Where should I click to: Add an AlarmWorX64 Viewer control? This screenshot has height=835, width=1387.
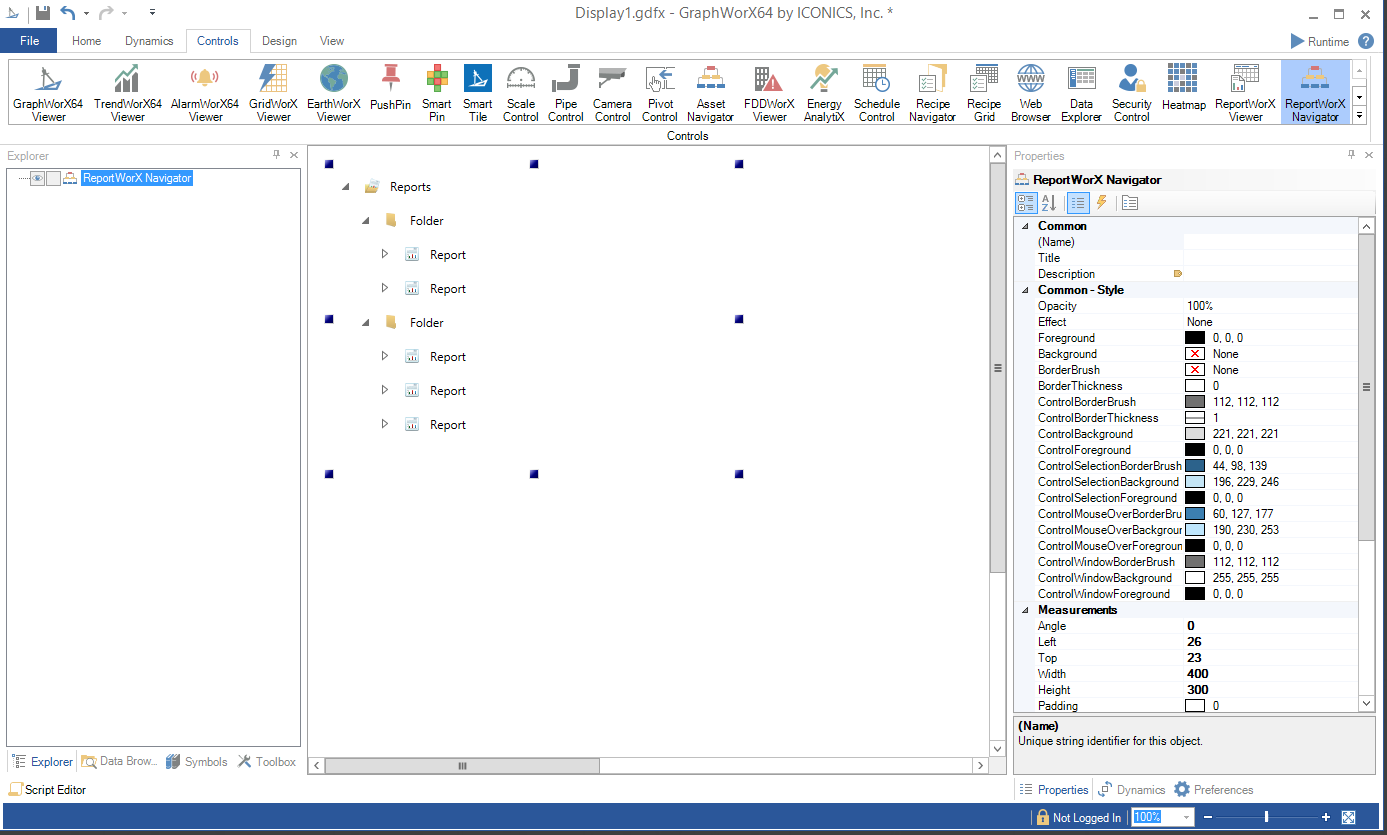[205, 93]
